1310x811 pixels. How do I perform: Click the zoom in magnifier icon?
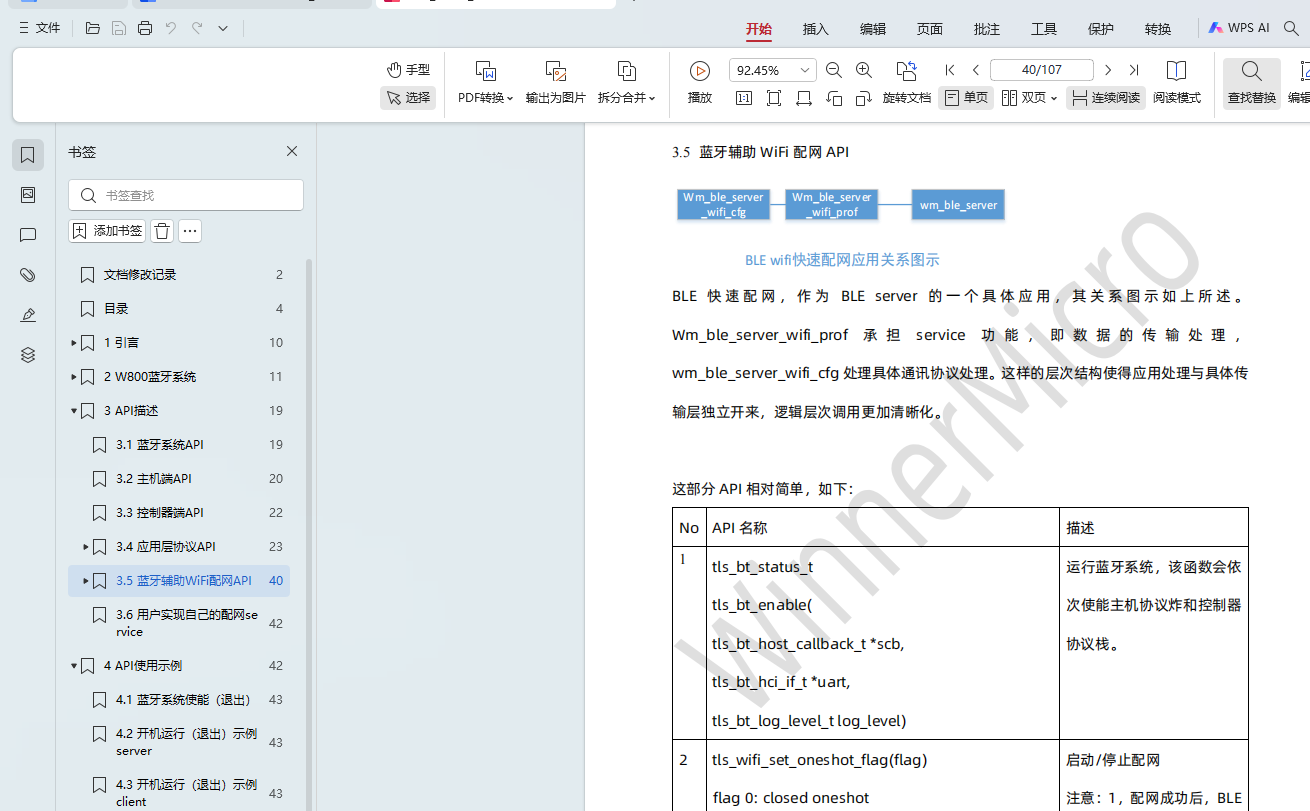click(x=864, y=70)
